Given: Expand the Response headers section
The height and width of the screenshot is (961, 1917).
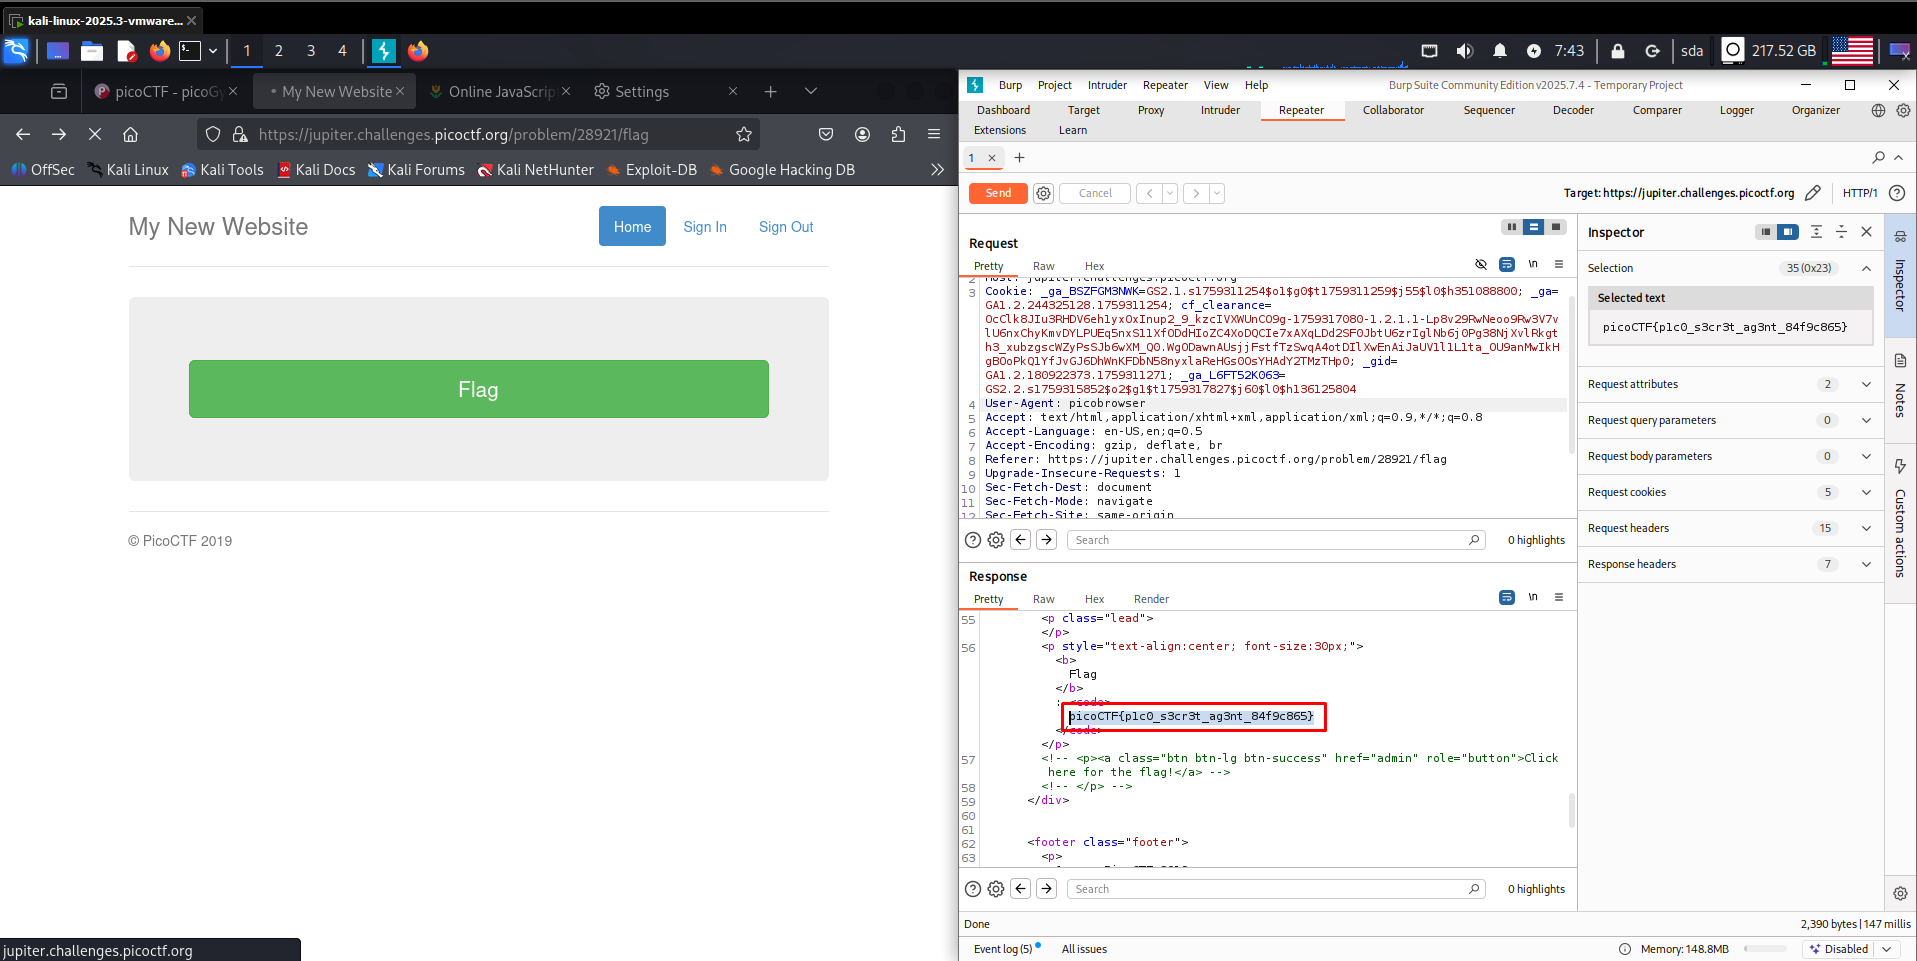Looking at the screenshot, I should 1866,564.
